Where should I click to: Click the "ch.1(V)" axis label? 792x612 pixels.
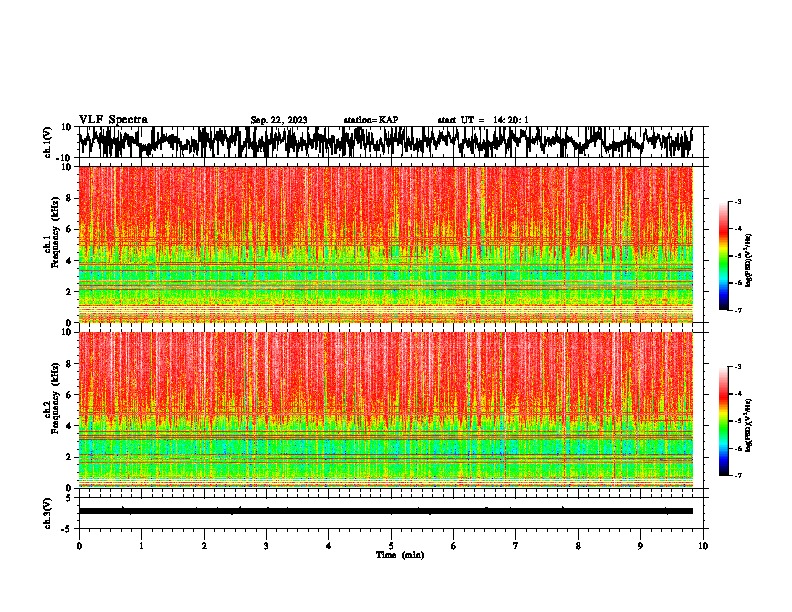(48, 142)
